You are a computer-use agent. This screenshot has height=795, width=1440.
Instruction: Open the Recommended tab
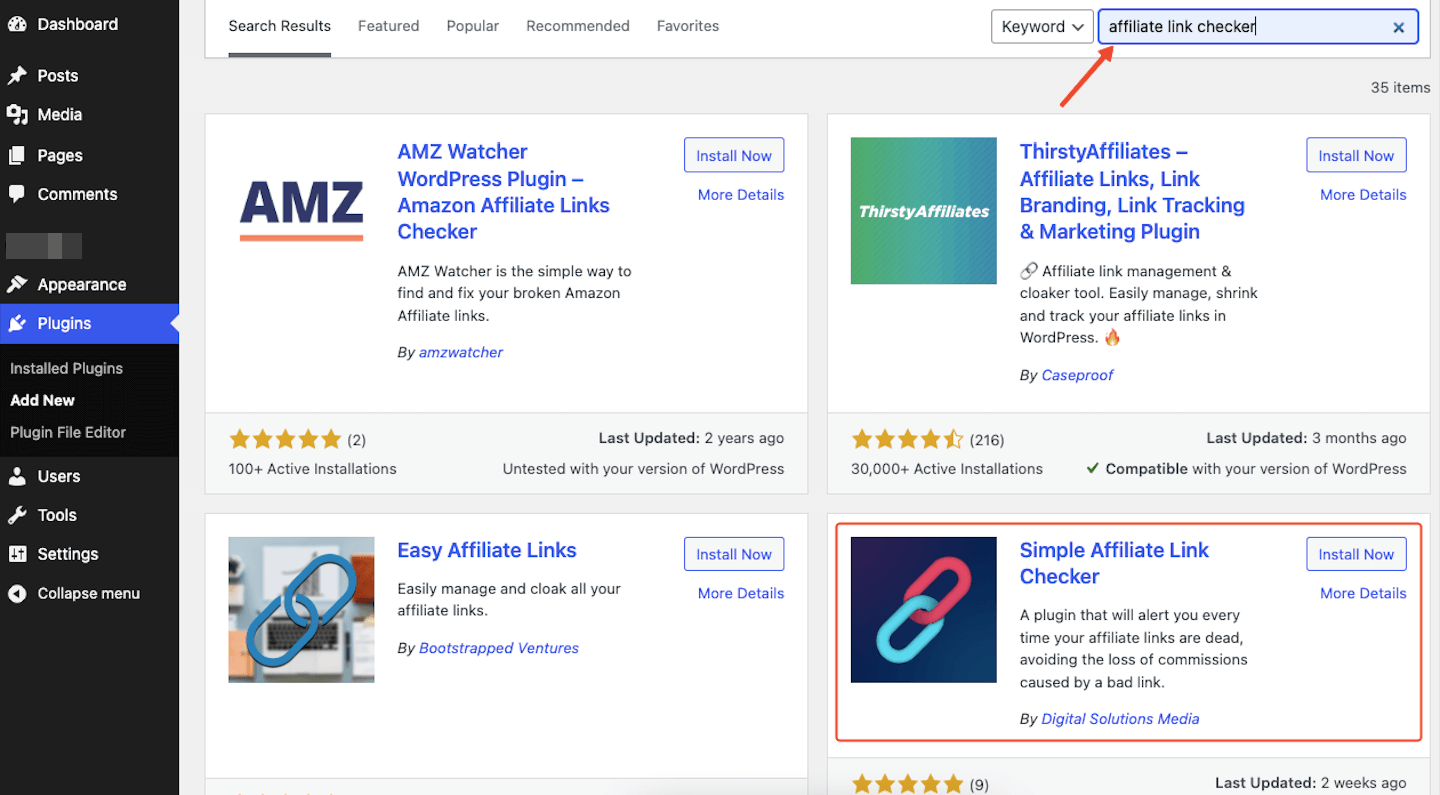click(578, 26)
